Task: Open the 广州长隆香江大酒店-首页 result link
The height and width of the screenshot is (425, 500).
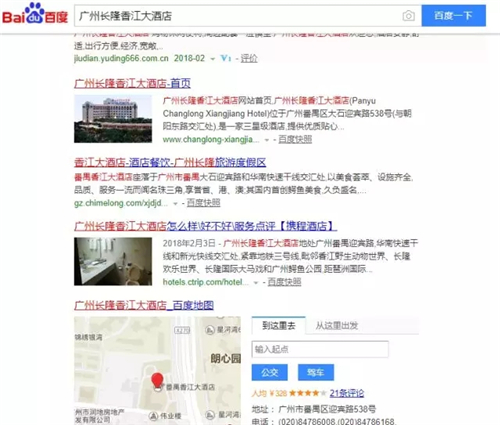Action: pos(132,83)
